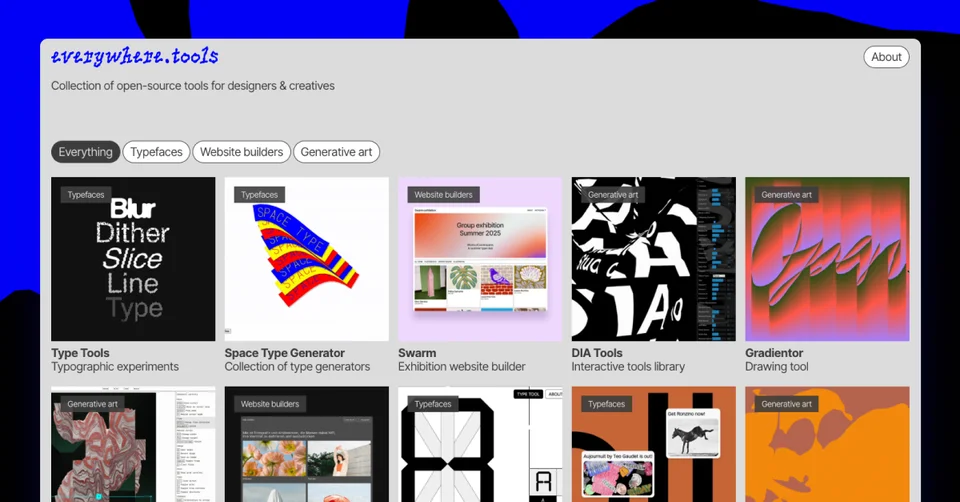The height and width of the screenshot is (502, 960).
Task: Open the Space Type Generator thumbnail
Action: click(x=306, y=259)
